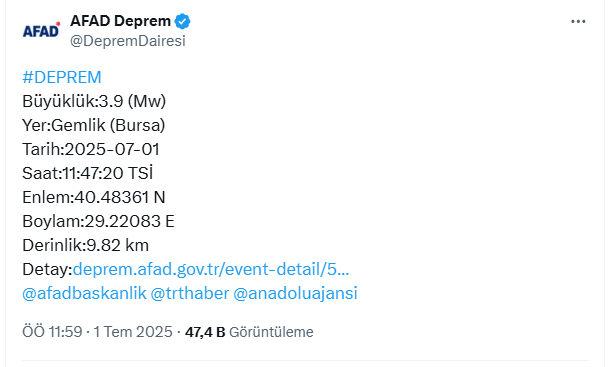Click the Enlem:40.48361 N text line
Screen dimensions: 615x367
(x=94, y=197)
